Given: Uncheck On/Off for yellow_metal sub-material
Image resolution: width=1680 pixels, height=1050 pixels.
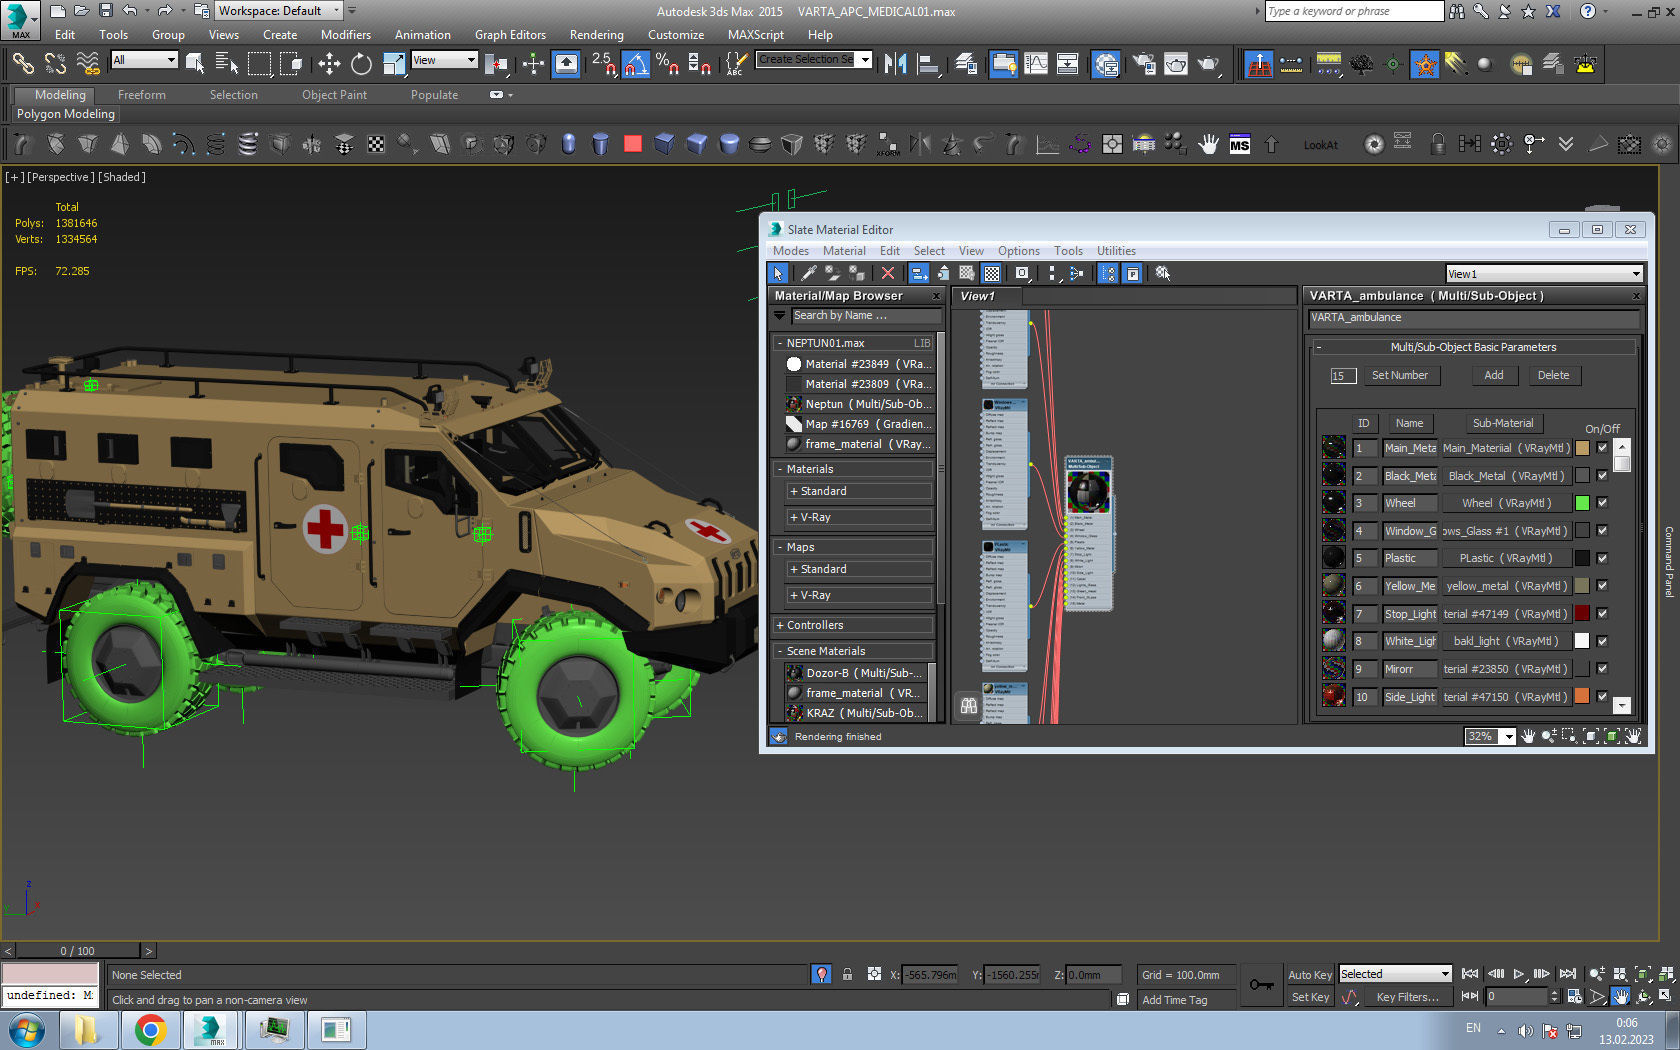Looking at the screenshot, I should pyautogui.click(x=1602, y=586).
